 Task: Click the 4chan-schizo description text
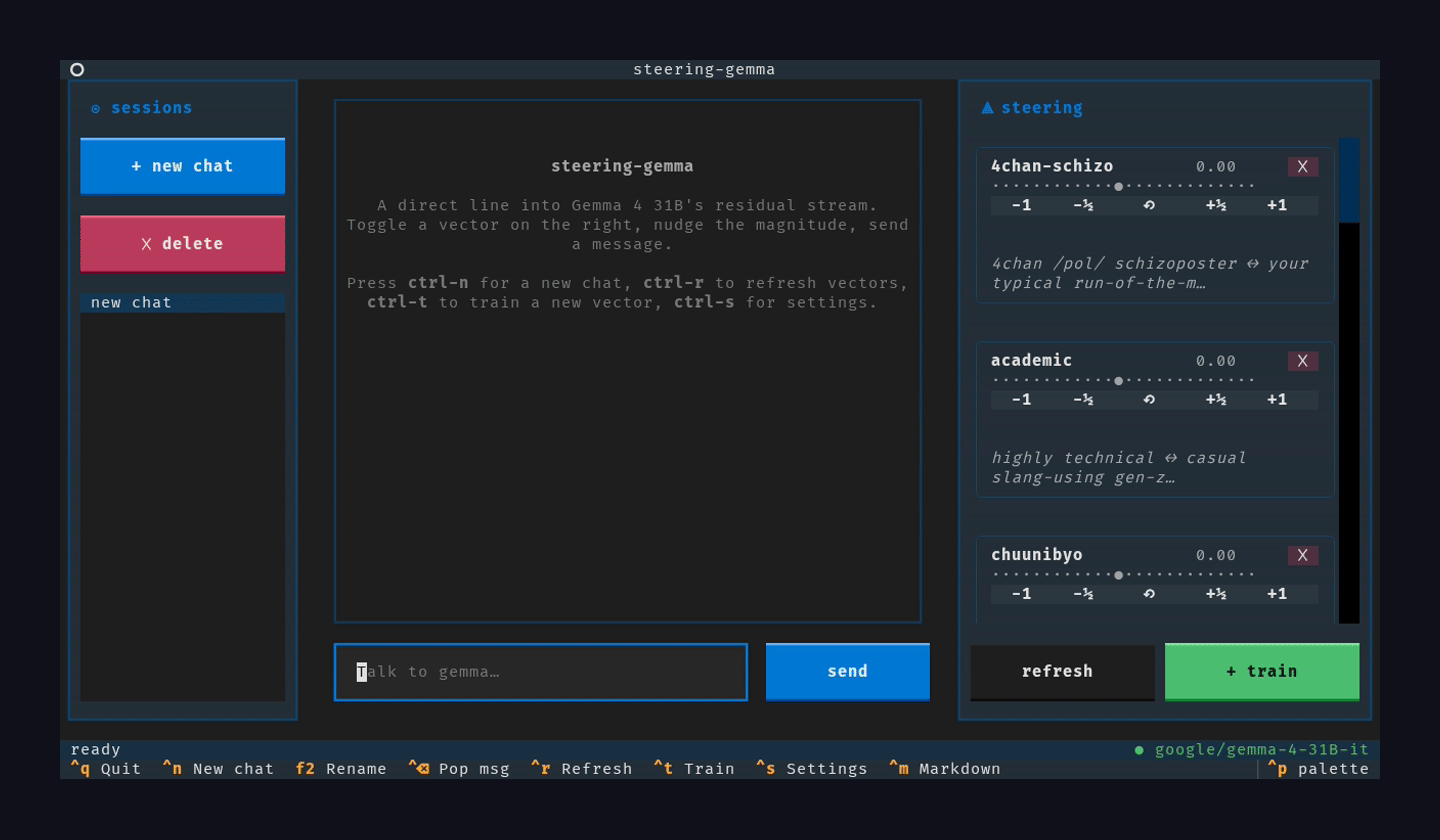click(x=1150, y=273)
